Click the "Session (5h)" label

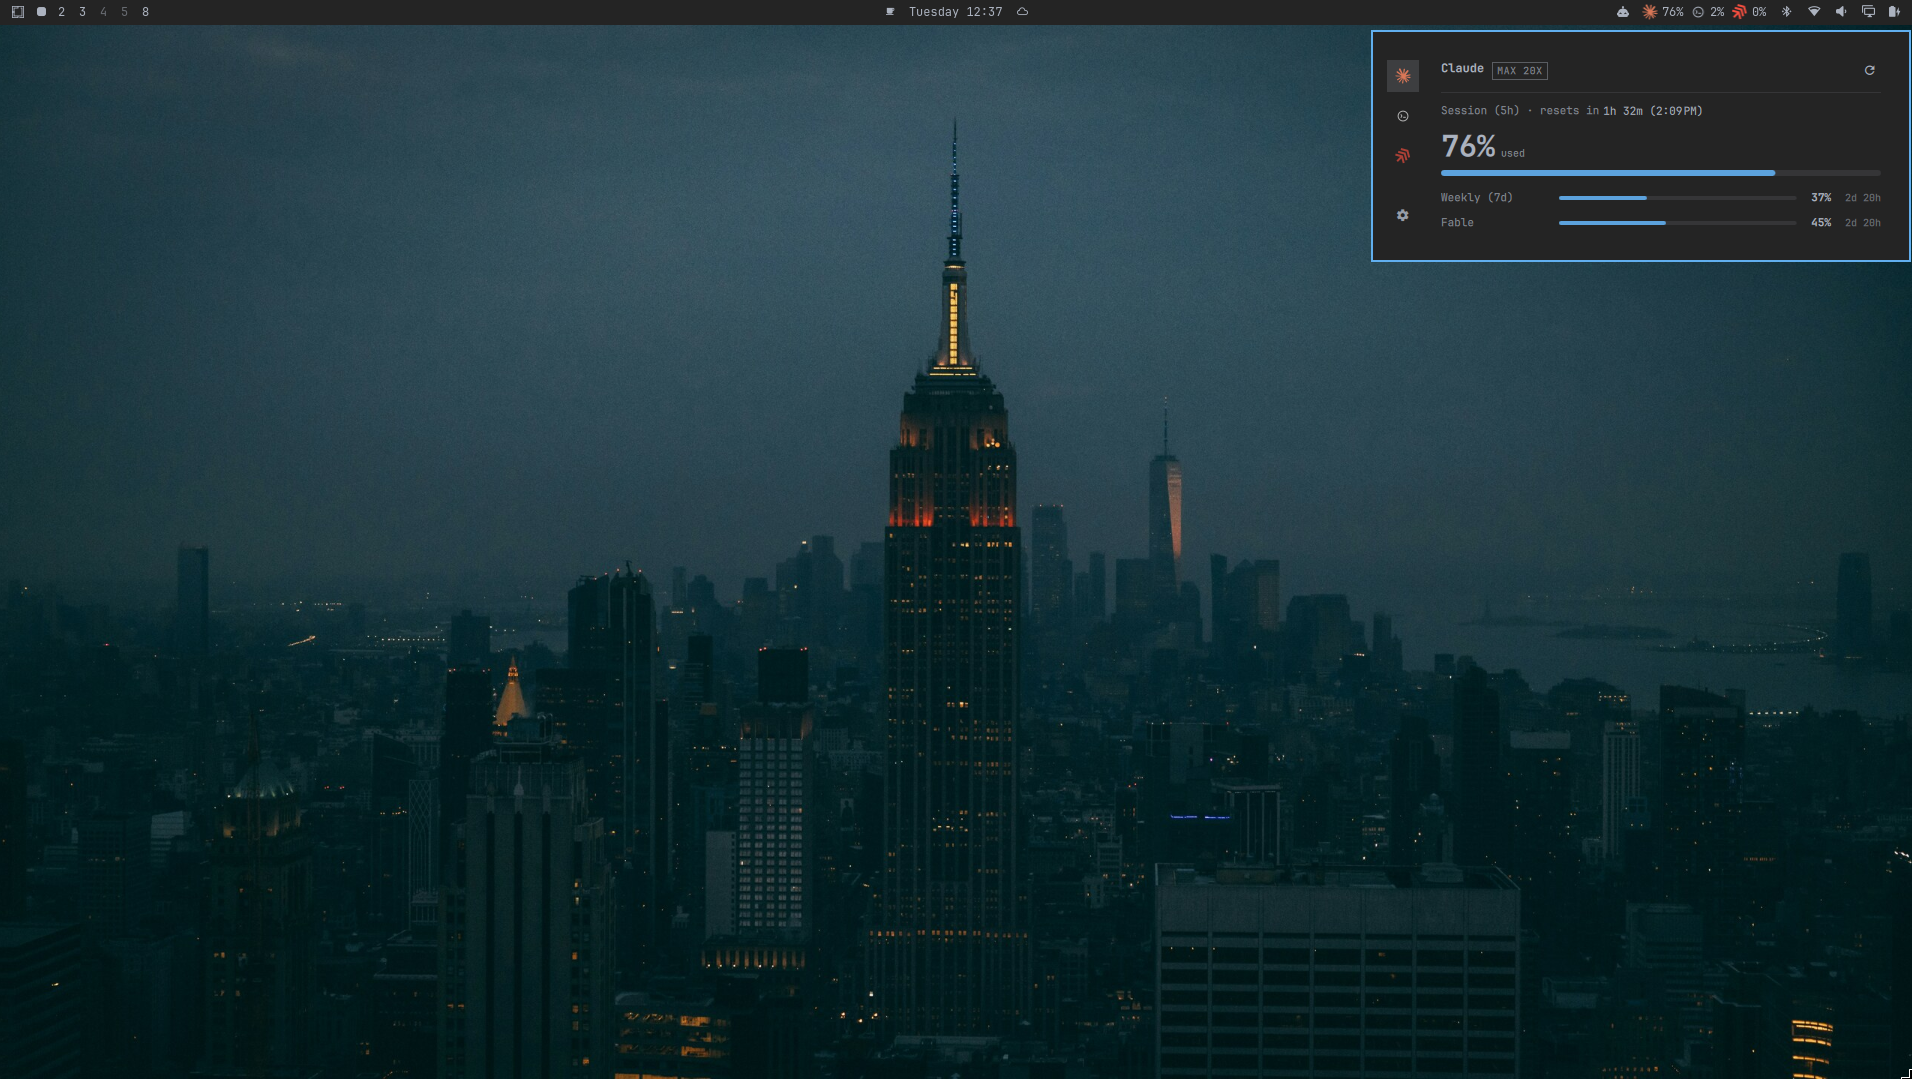[x=1480, y=111]
